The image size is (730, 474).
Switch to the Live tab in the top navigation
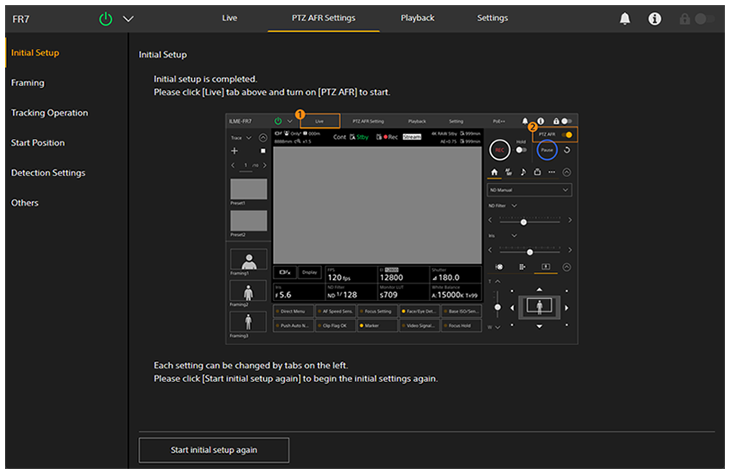point(229,18)
